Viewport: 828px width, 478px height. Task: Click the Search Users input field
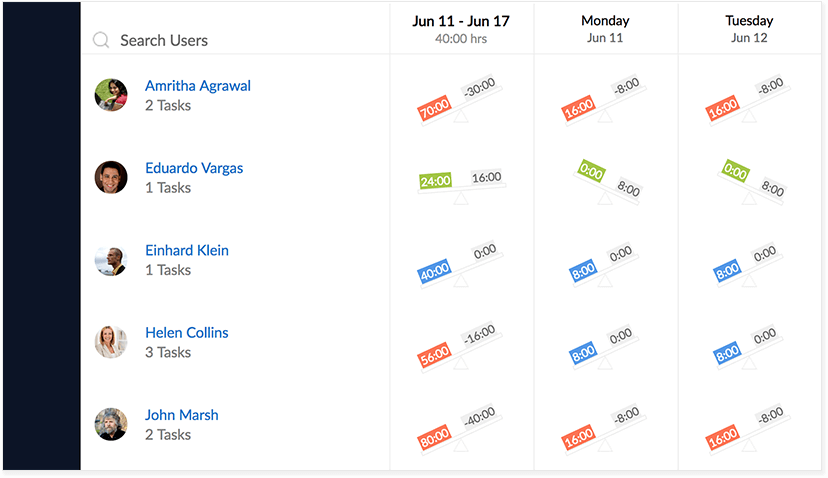(x=235, y=40)
